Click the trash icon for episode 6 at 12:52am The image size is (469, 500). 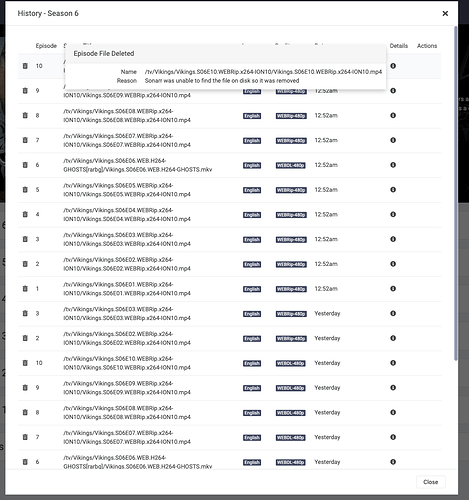[x=25, y=165]
